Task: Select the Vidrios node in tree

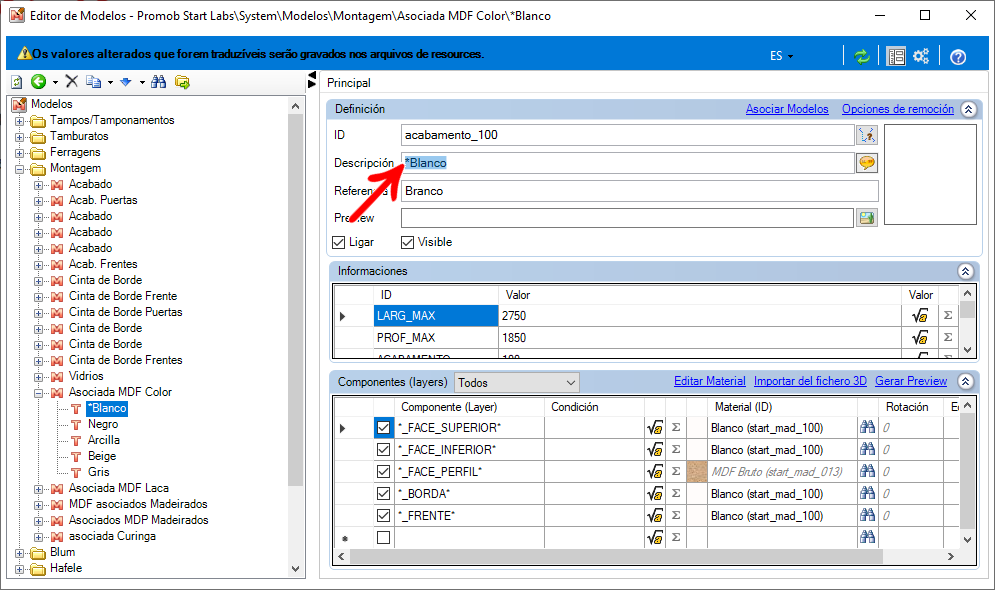Action: 86,376
